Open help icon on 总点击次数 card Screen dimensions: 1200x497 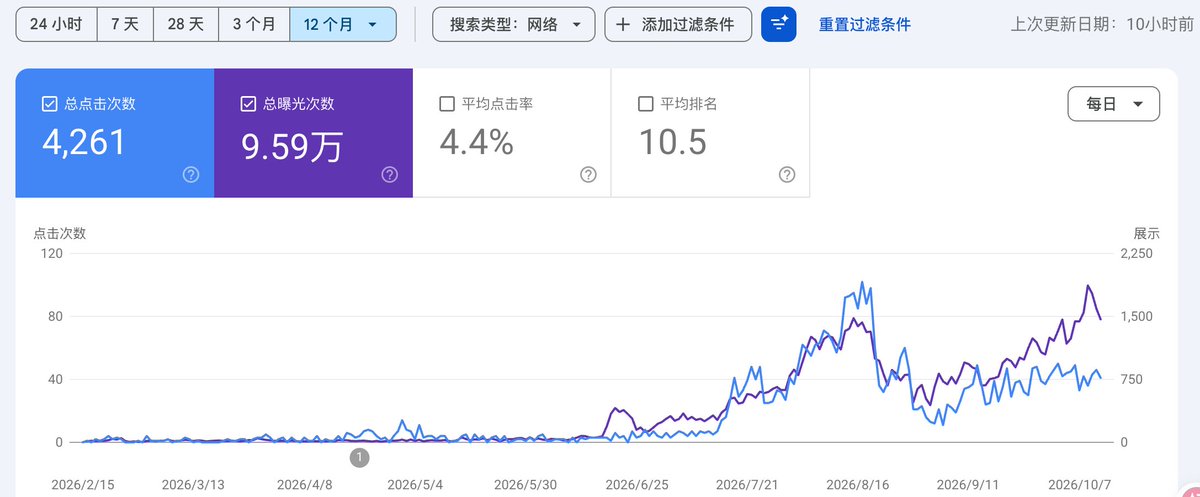[191, 174]
